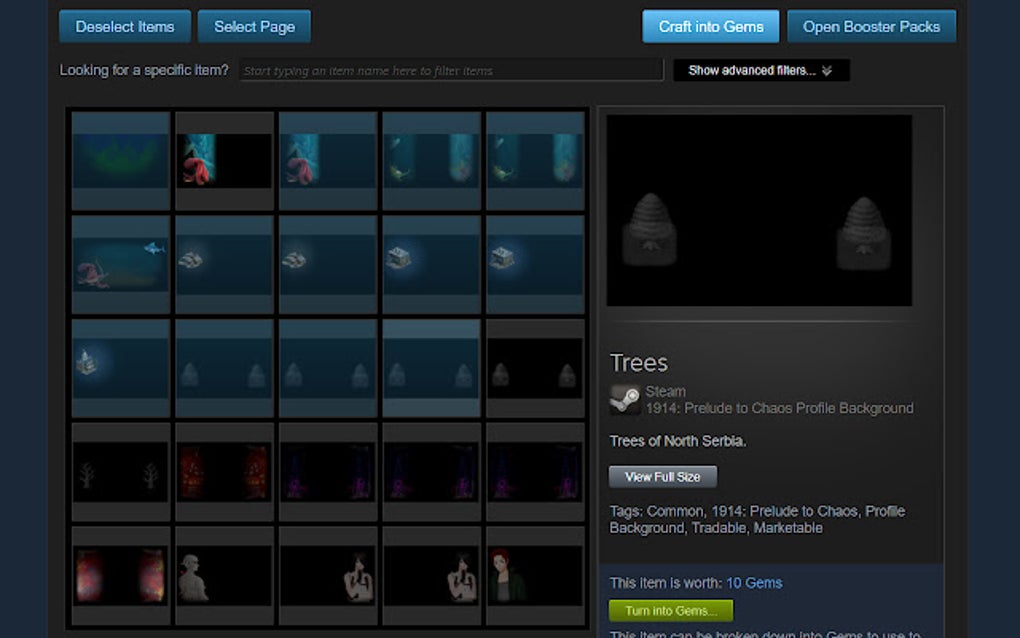
Task: Click '1914: Prelude to Chaos Profile Background' text
Action: (779, 408)
